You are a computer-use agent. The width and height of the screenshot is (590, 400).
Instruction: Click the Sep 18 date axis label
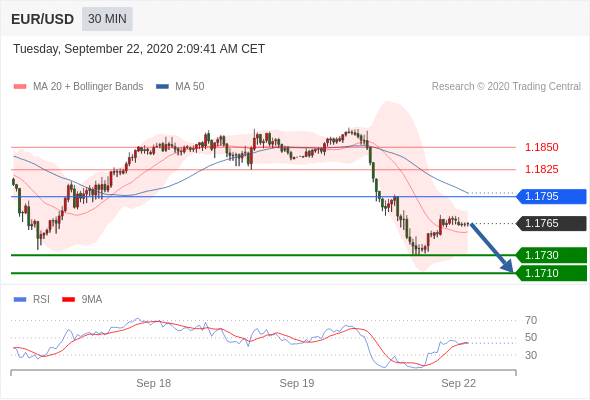point(154,383)
